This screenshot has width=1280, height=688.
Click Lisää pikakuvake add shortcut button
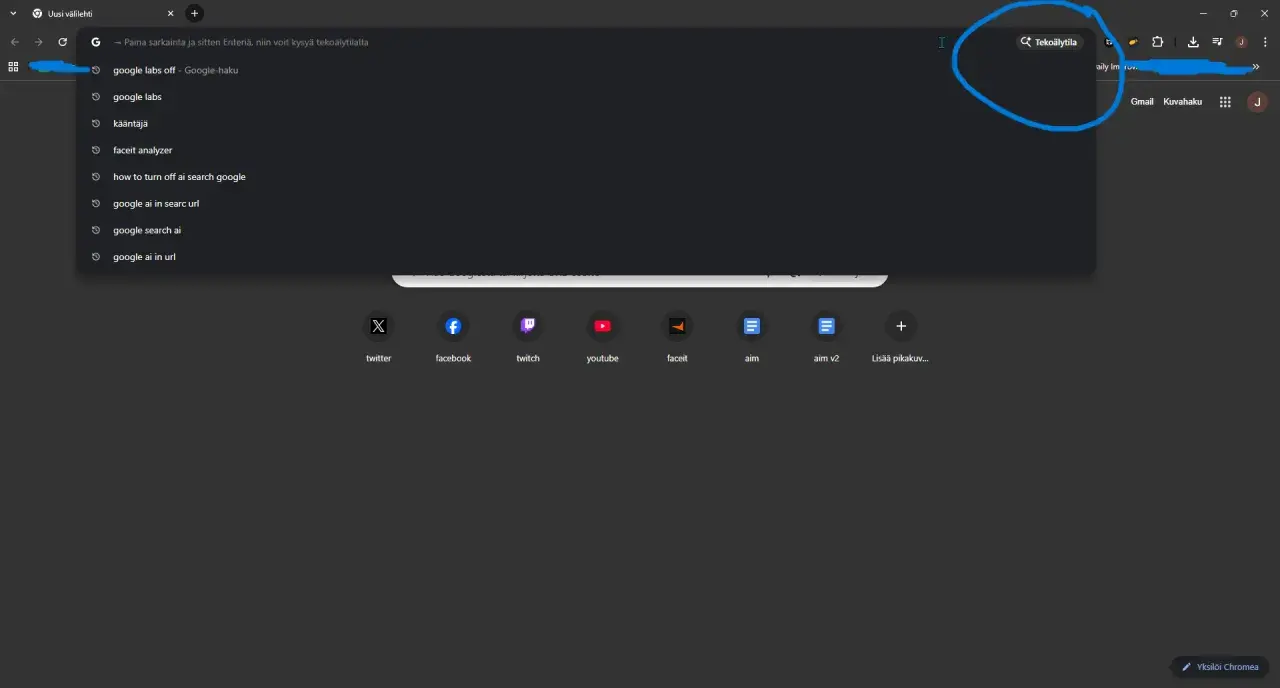900,337
